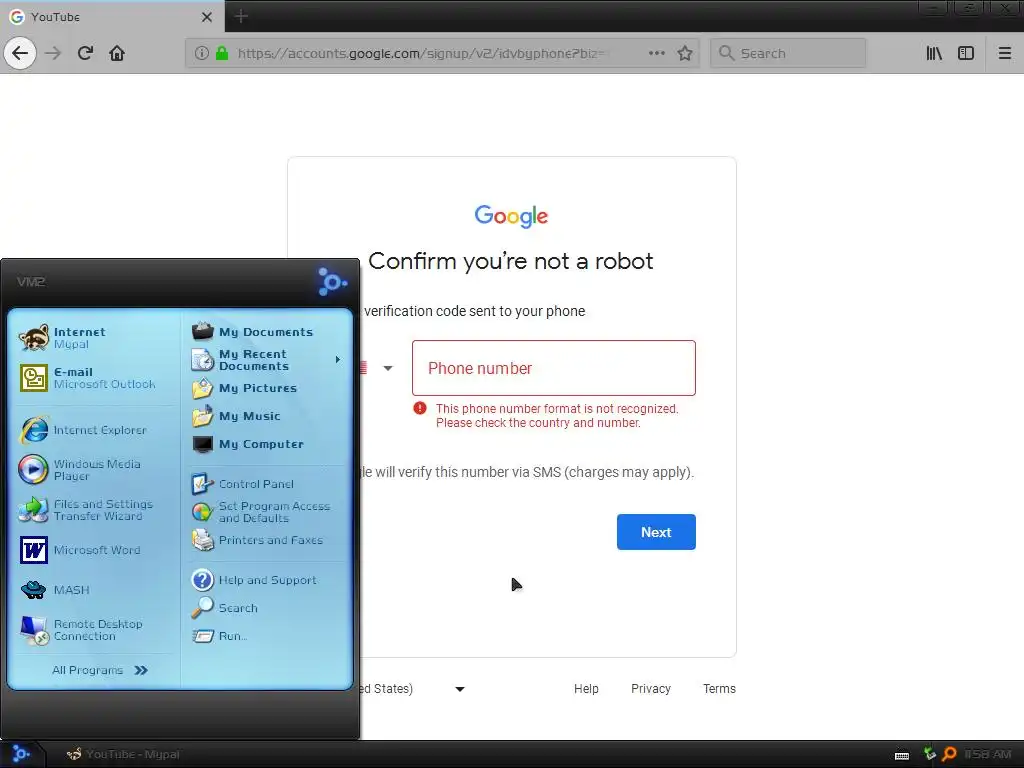Click the Phone number input field

coord(554,368)
